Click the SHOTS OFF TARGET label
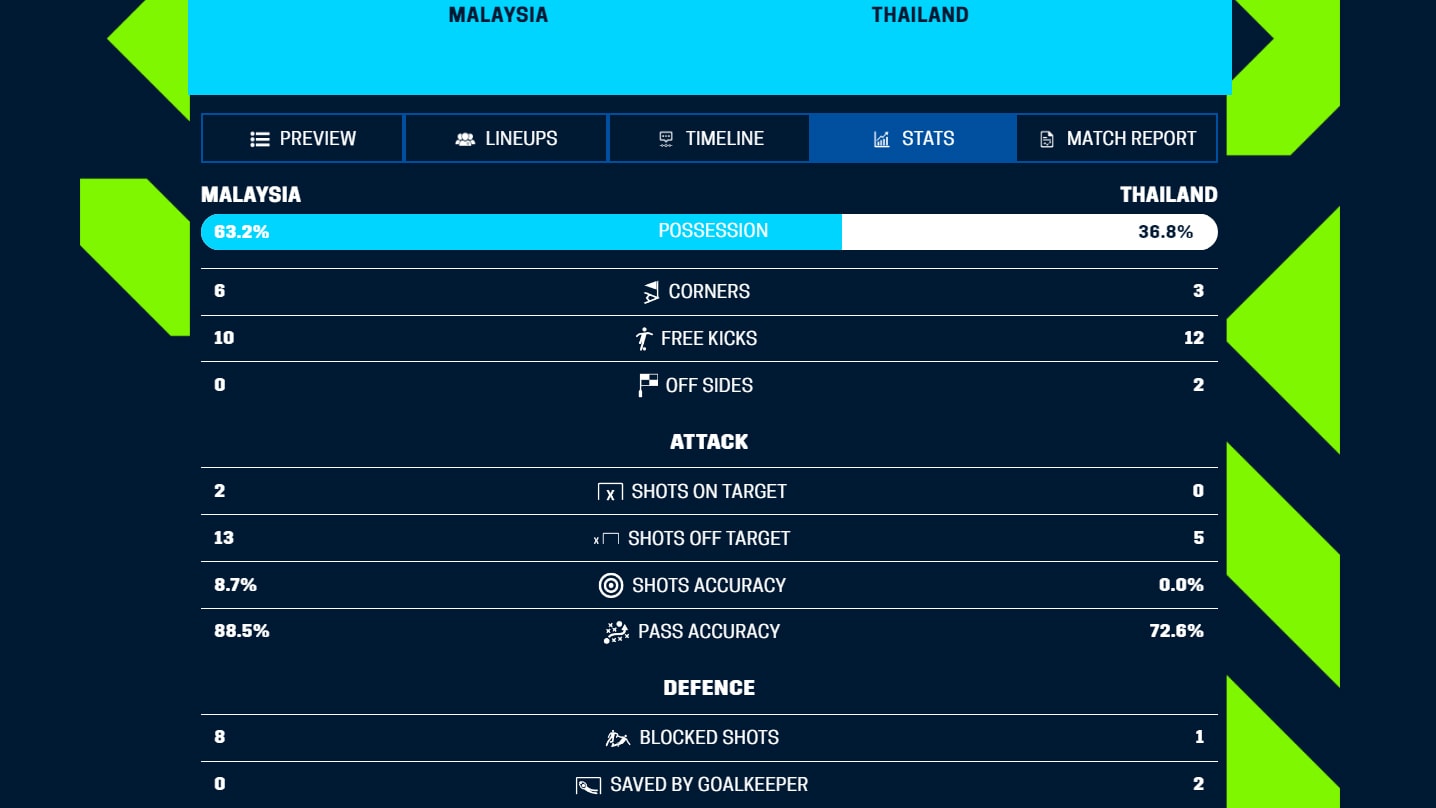The height and width of the screenshot is (808, 1436). [709, 538]
